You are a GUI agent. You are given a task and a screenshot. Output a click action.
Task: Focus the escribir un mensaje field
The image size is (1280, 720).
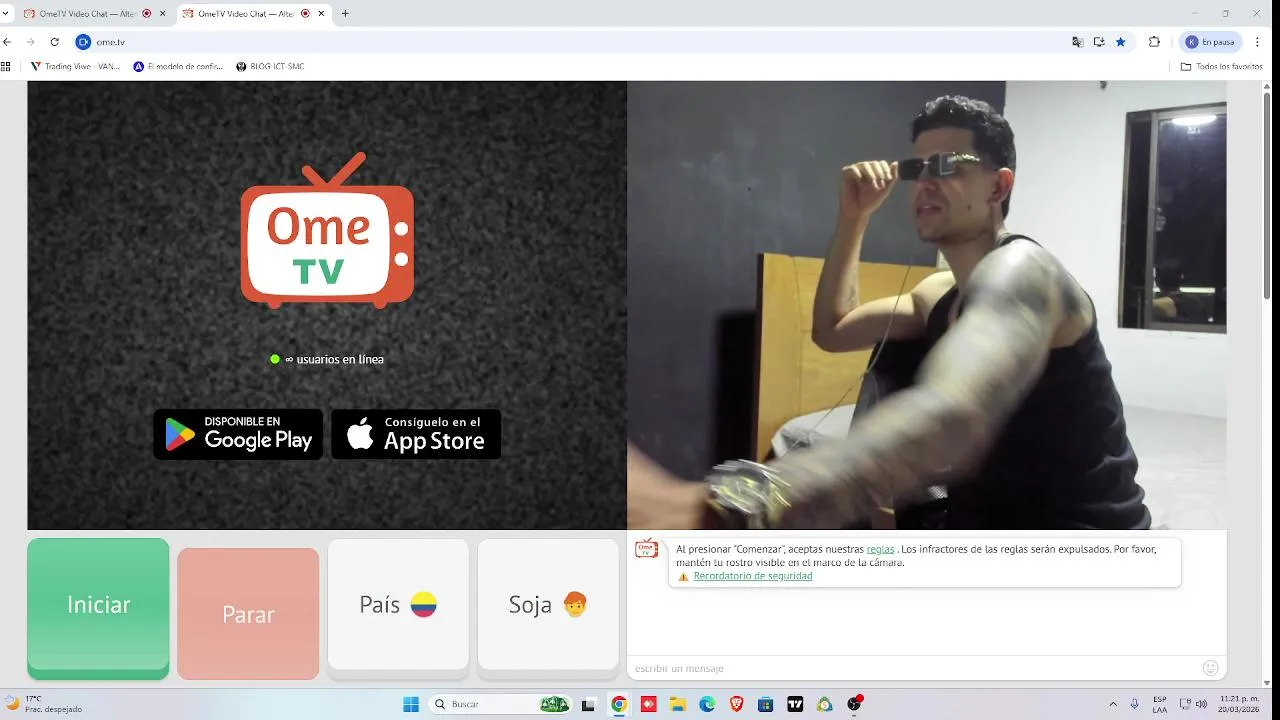point(915,668)
